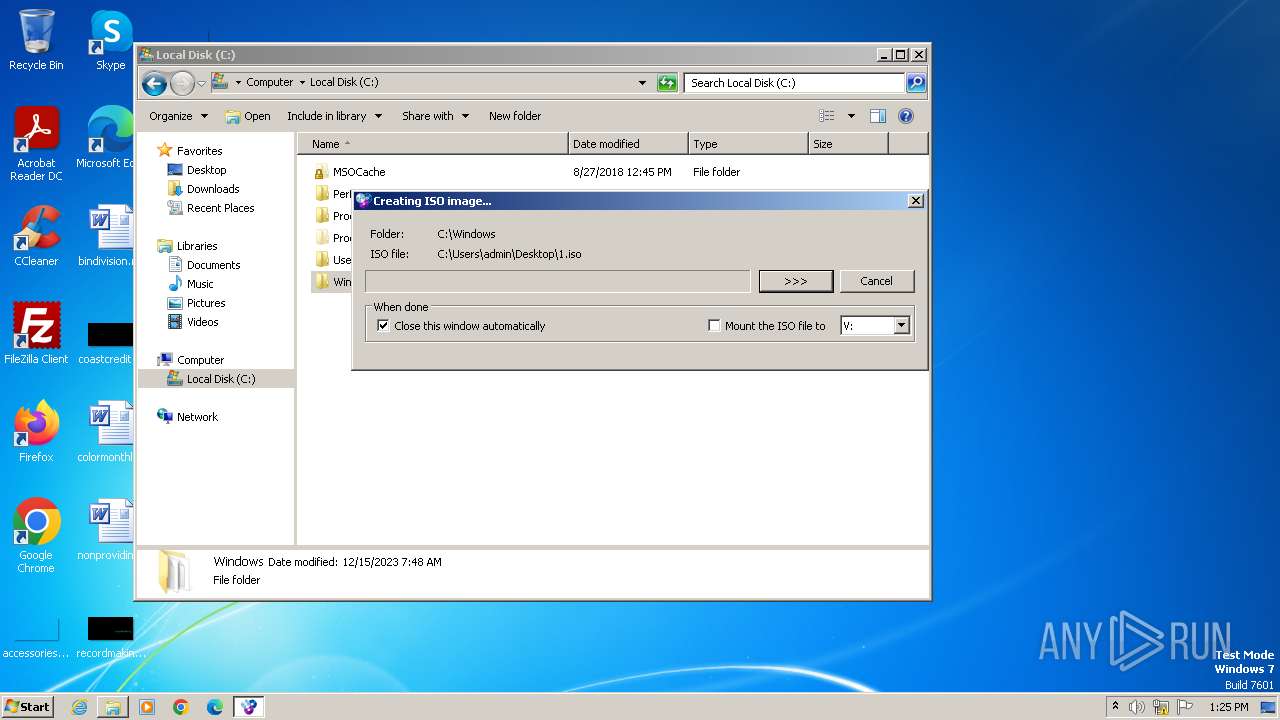This screenshot has height=720, width=1280.
Task: Open FileZilla Client desktop icon
Action: (x=36, y=334)
